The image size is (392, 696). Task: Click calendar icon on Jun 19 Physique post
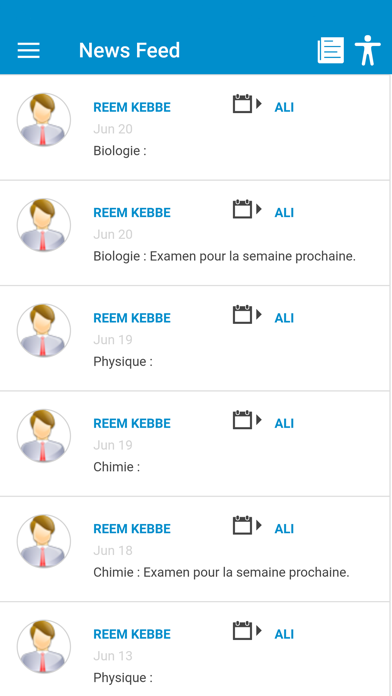[247, 315]
